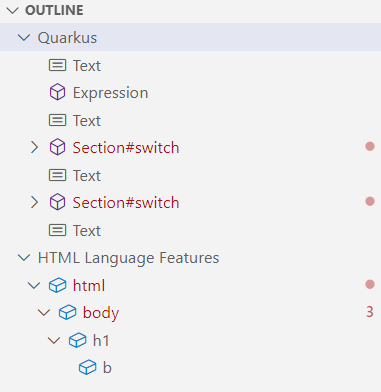Select the second Section#switch label
Screen dimensions: 381x392
click(x=126, y=203)
